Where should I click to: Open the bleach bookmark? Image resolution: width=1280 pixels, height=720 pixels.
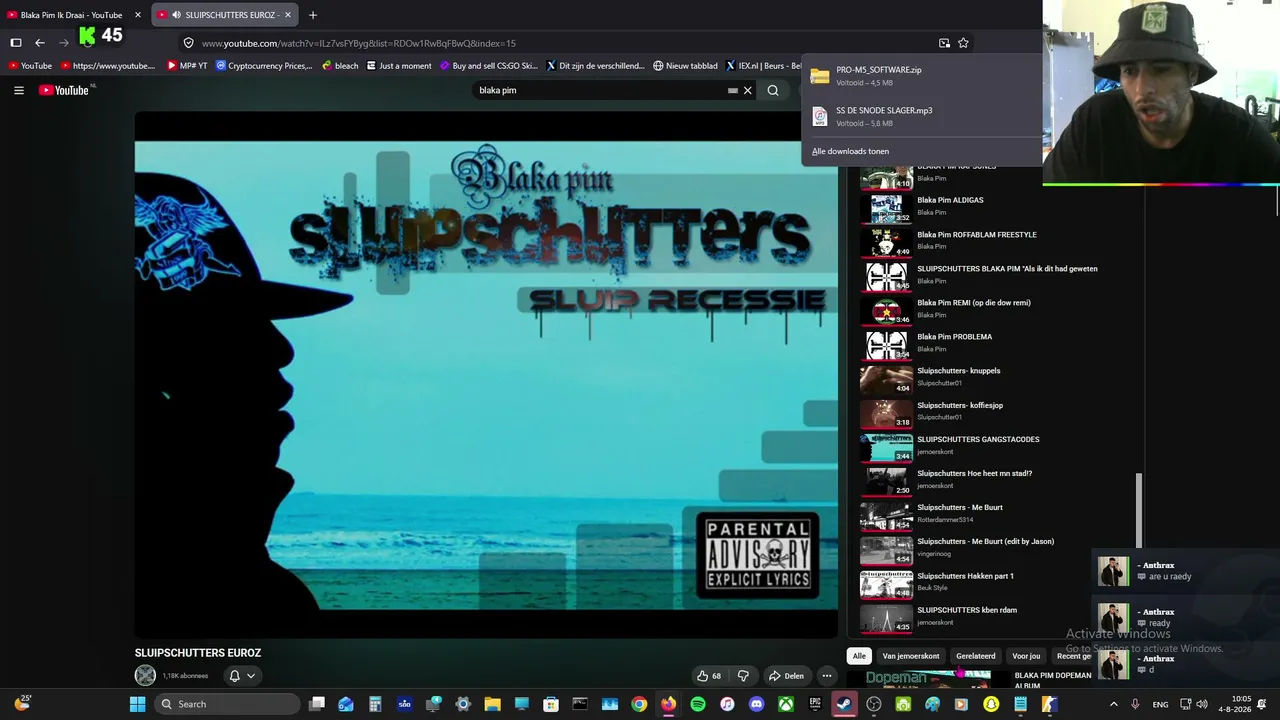pyautogui.click(x=340, y=66)
